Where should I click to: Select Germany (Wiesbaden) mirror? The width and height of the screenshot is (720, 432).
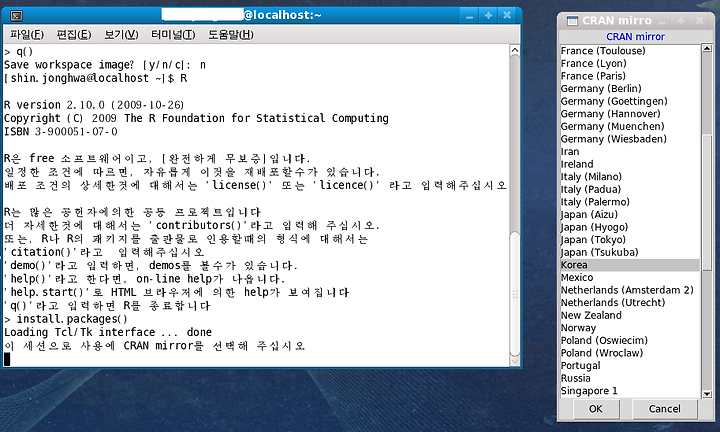[x=630, y=139]
